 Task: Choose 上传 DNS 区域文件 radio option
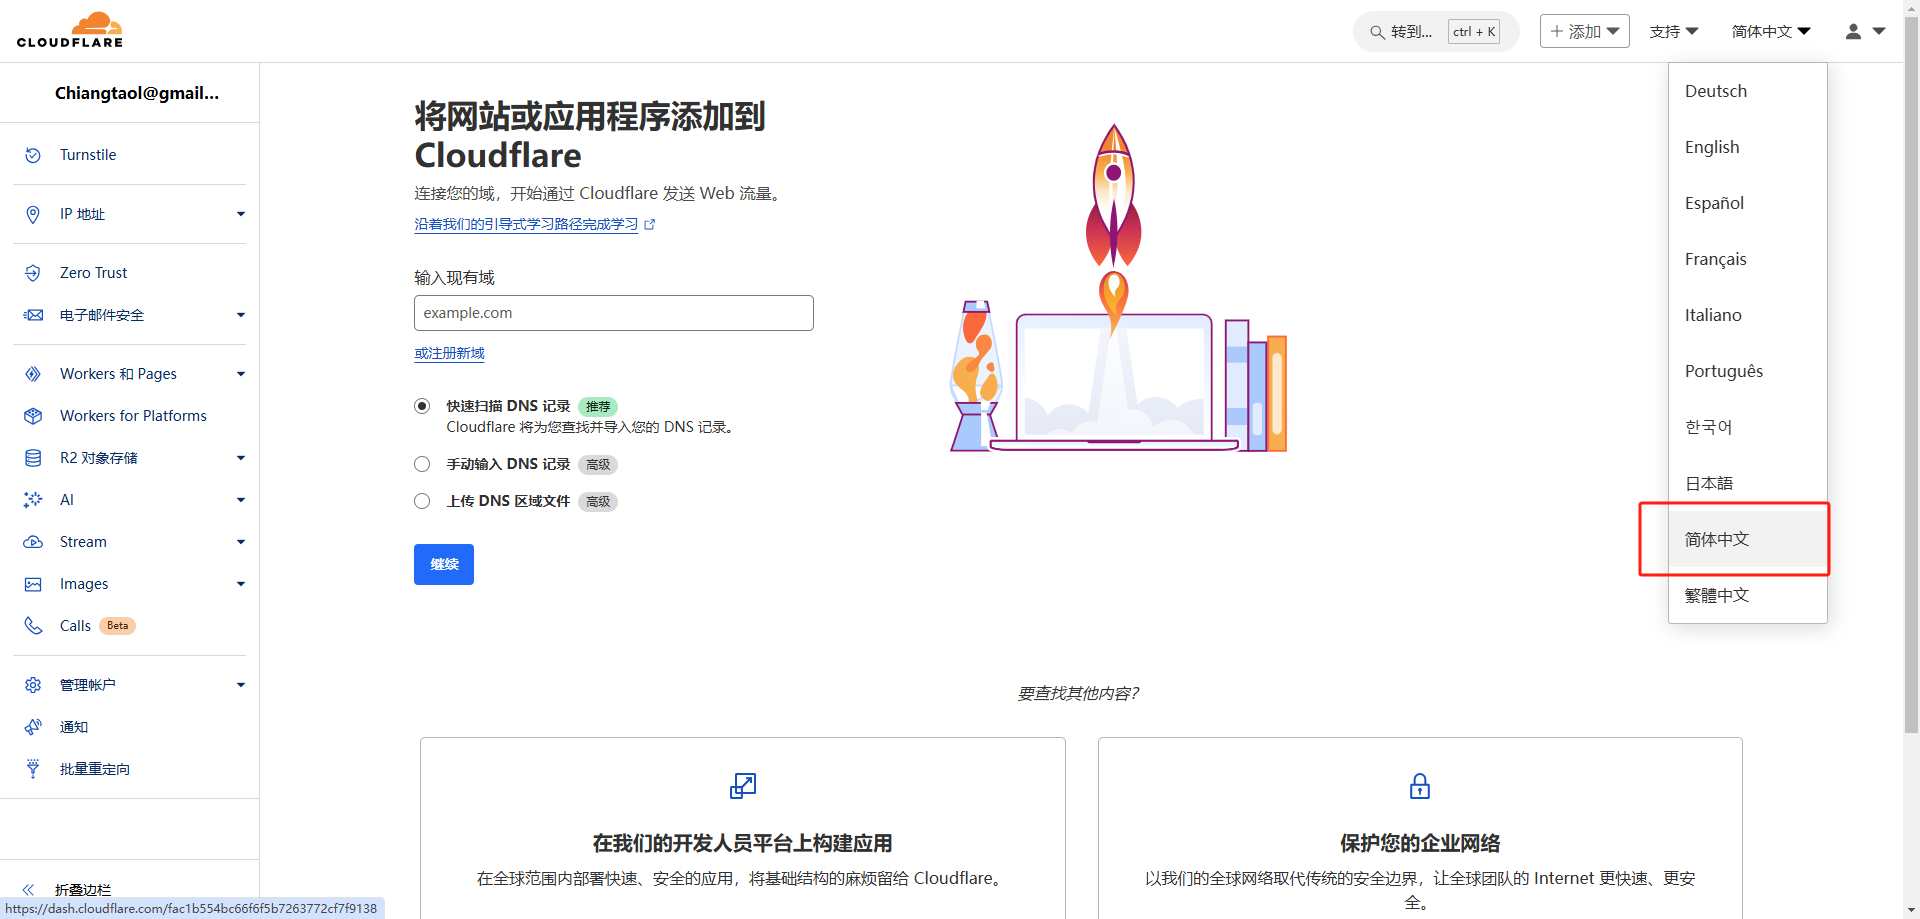click(x=422, y=501)
